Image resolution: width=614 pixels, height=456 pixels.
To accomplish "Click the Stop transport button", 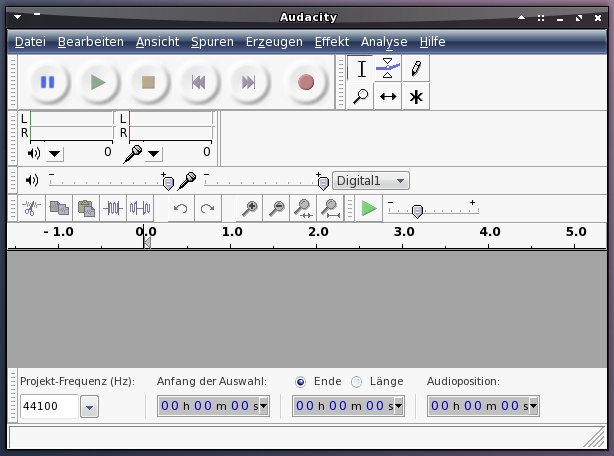I will coord(148,83).
